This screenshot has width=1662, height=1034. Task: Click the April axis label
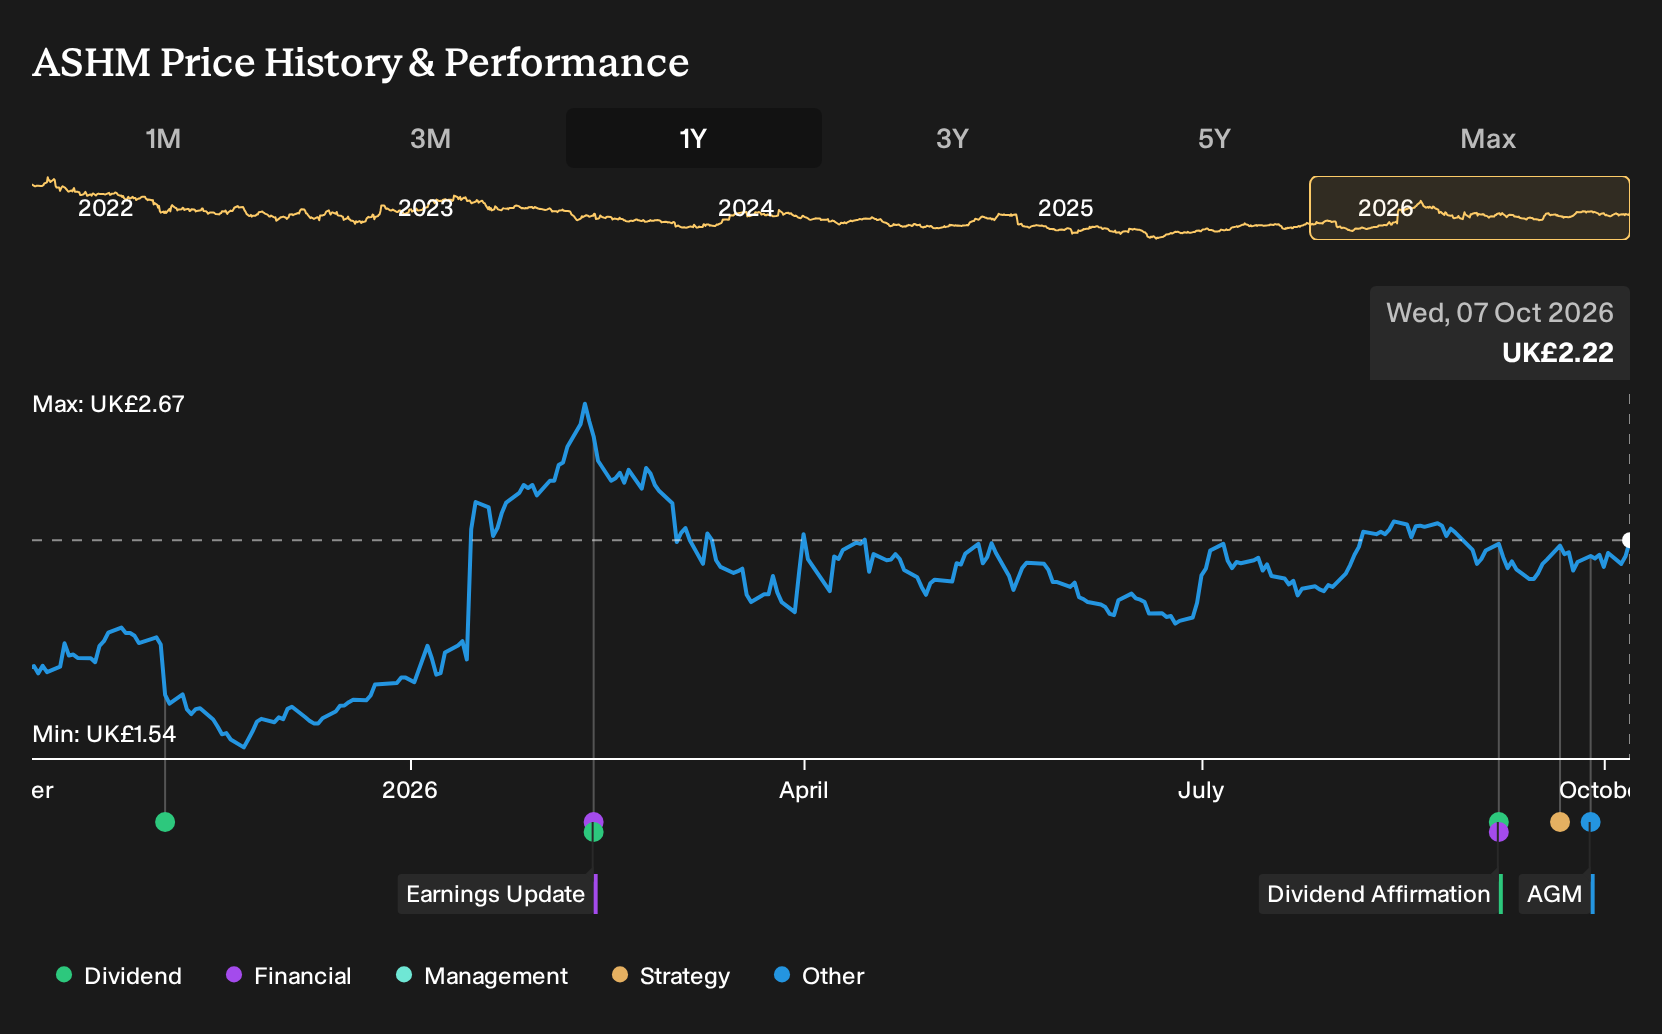[804, 790]
